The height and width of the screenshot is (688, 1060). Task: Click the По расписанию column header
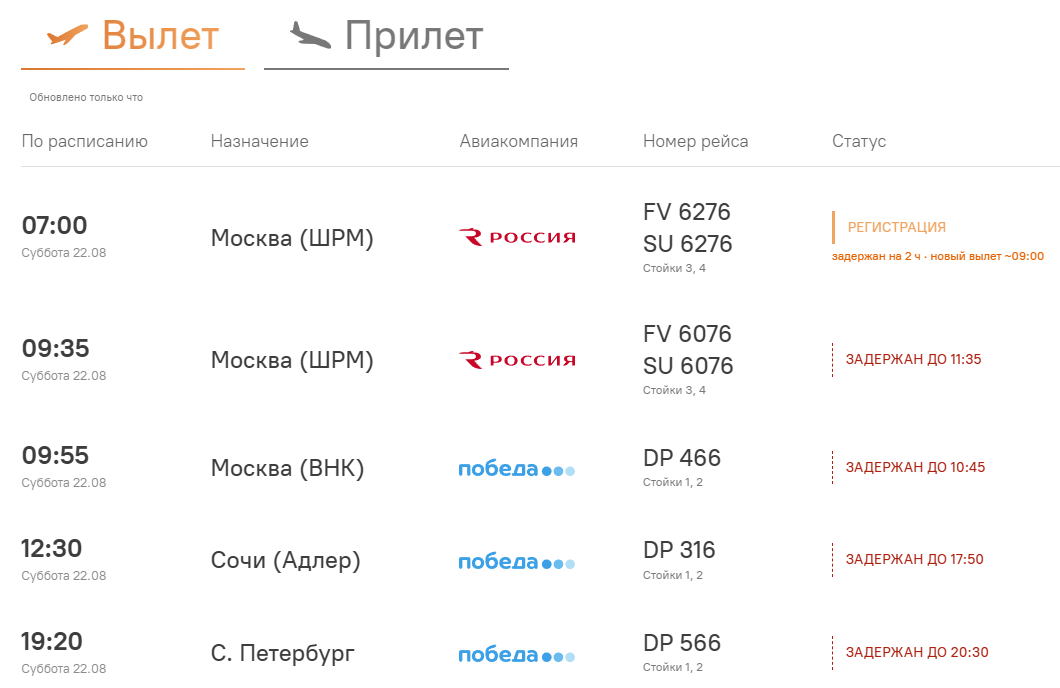click(x=85, y=141)
